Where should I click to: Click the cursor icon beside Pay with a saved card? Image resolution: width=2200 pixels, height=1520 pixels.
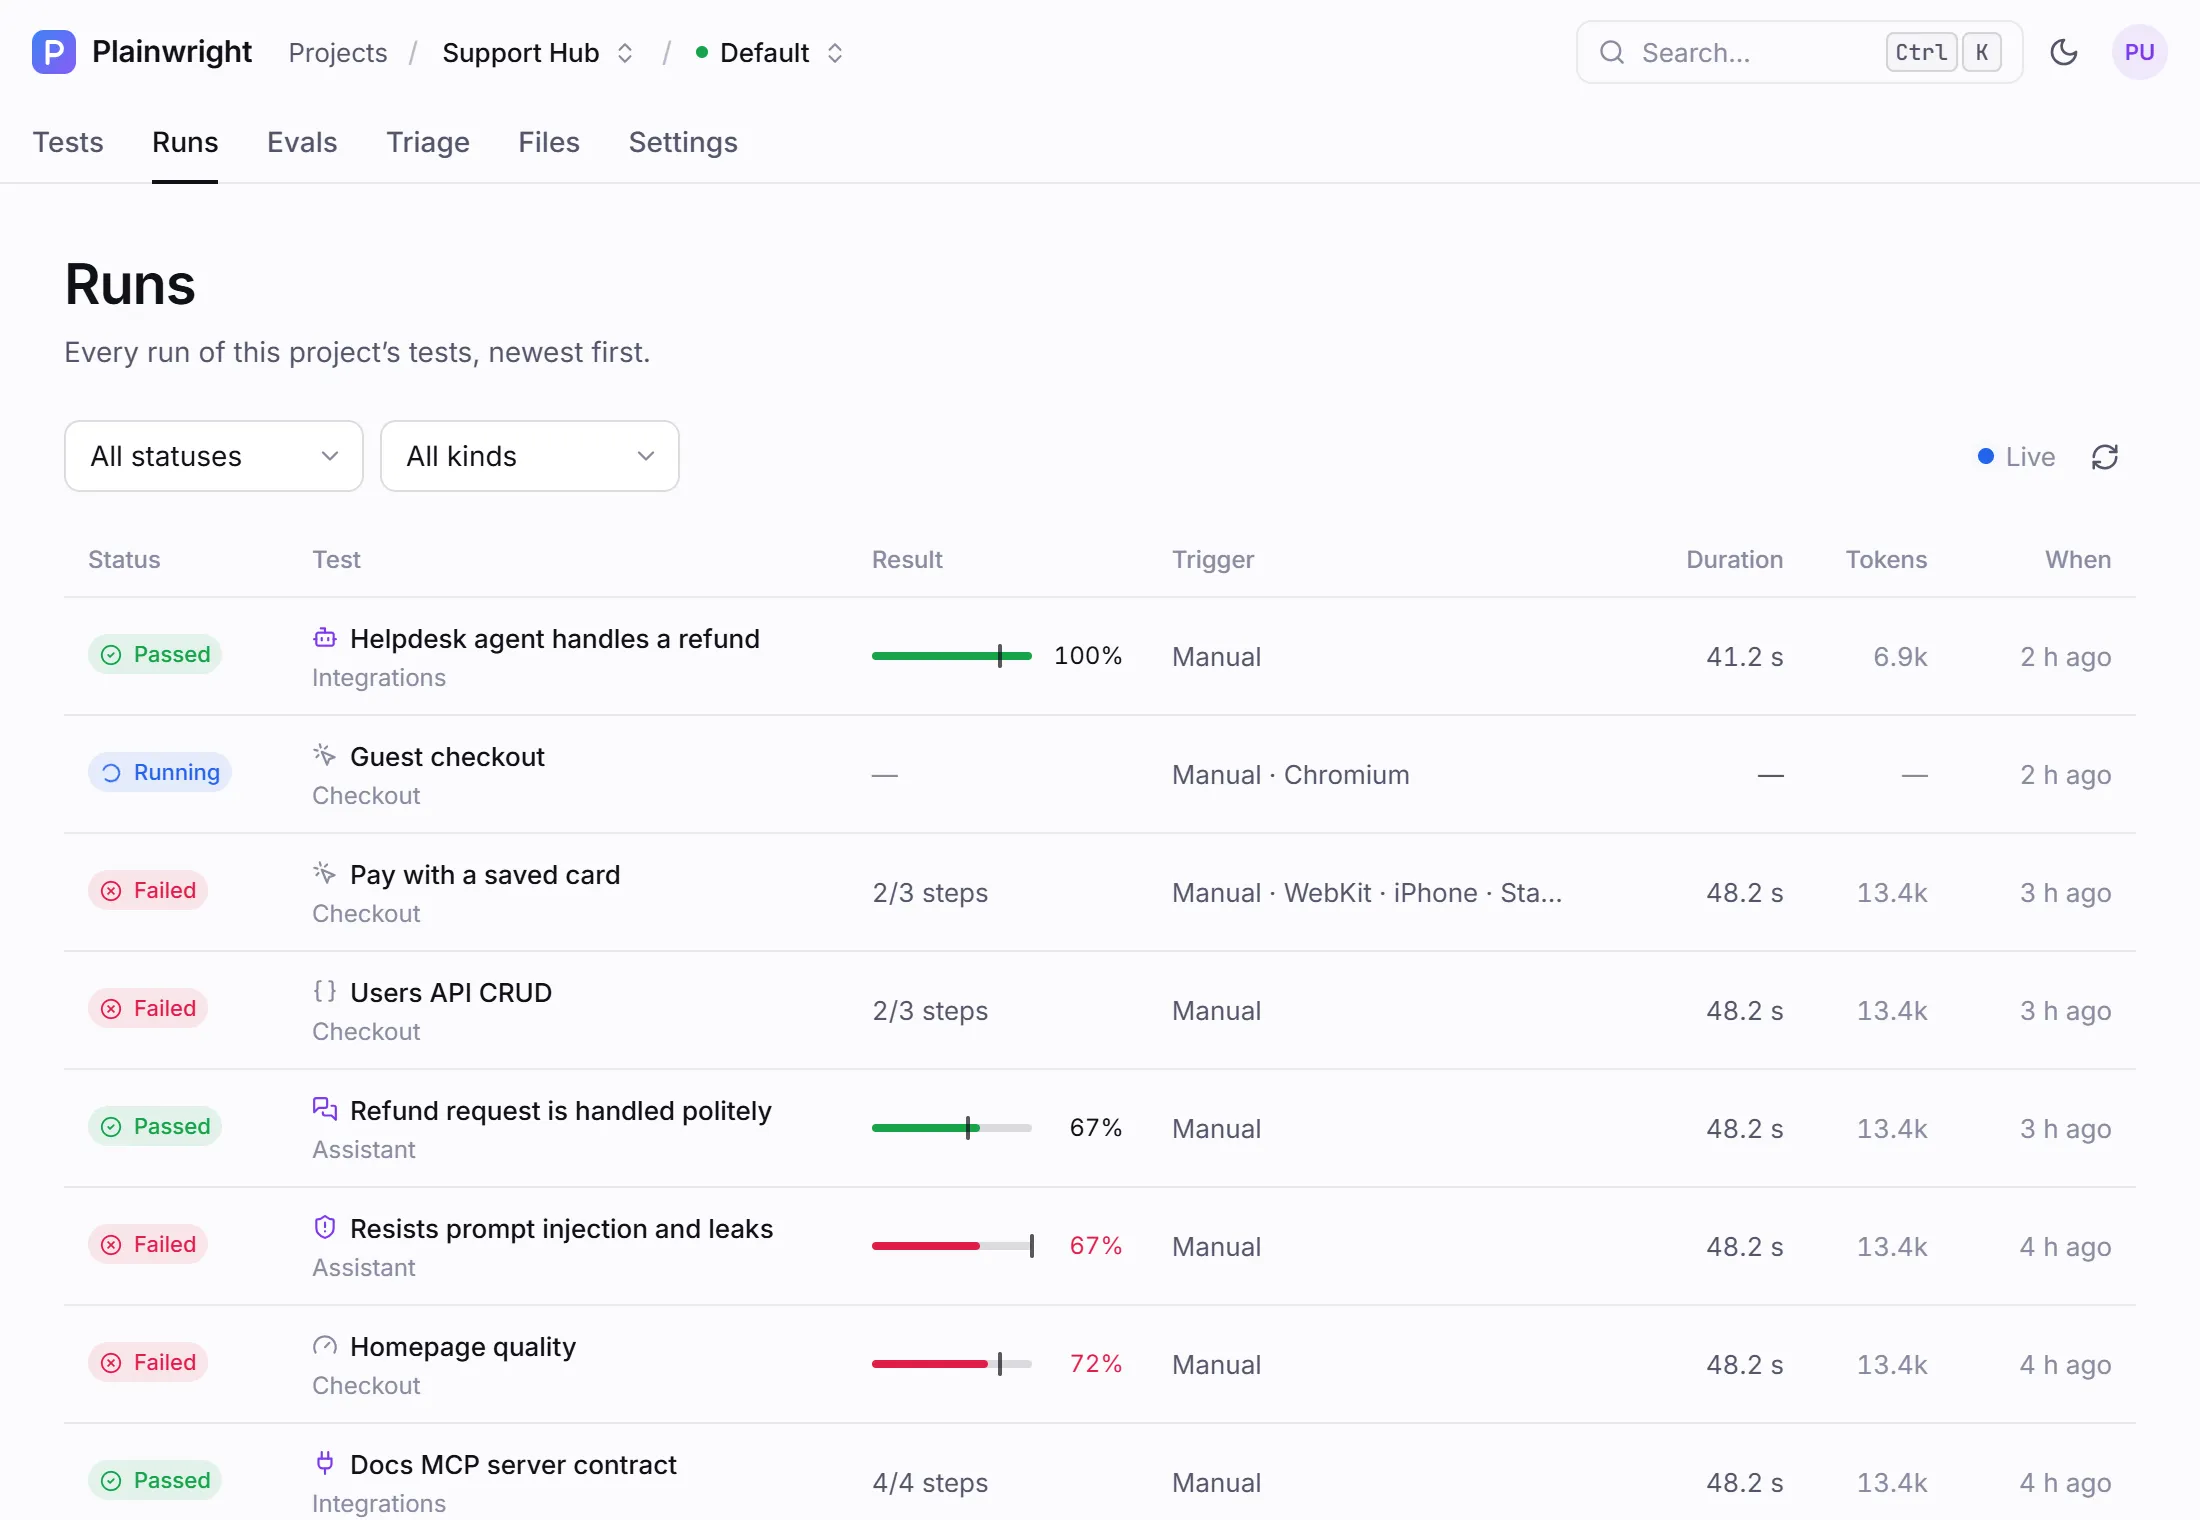325,873
